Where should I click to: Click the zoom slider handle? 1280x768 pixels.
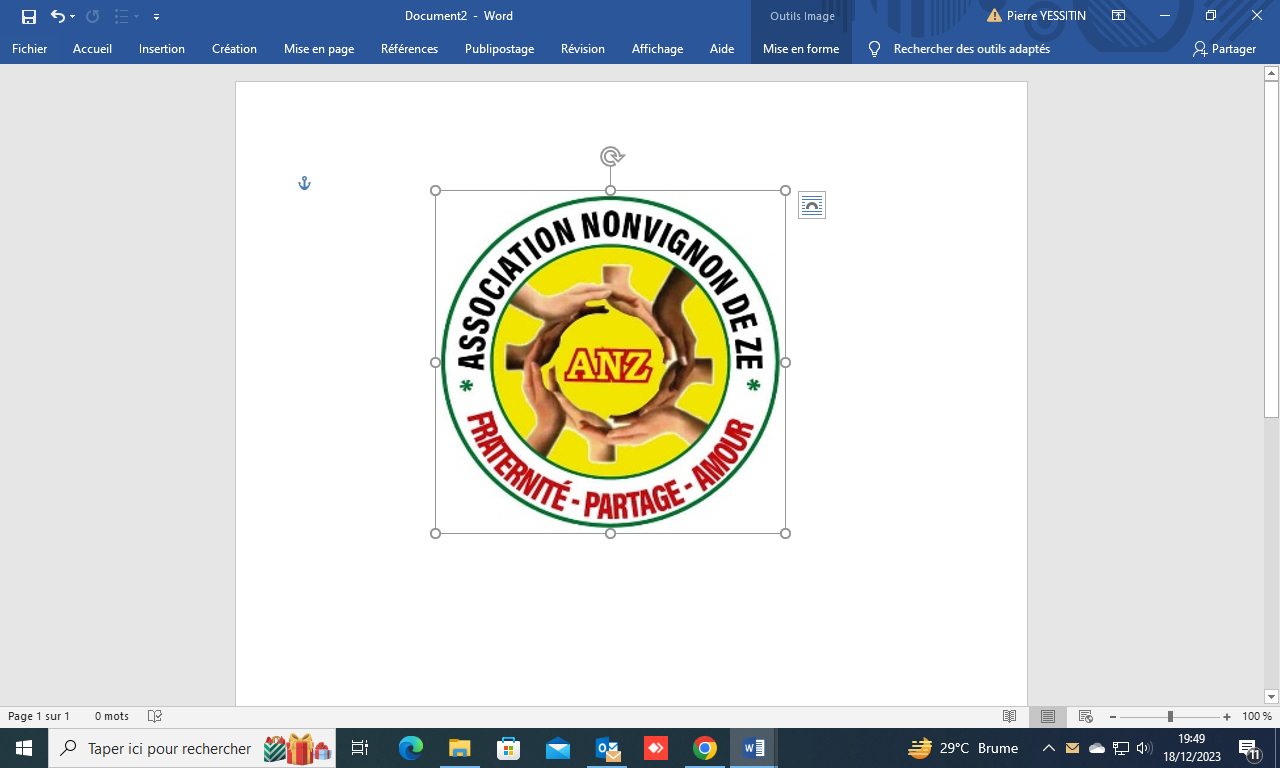point(1170,716)
